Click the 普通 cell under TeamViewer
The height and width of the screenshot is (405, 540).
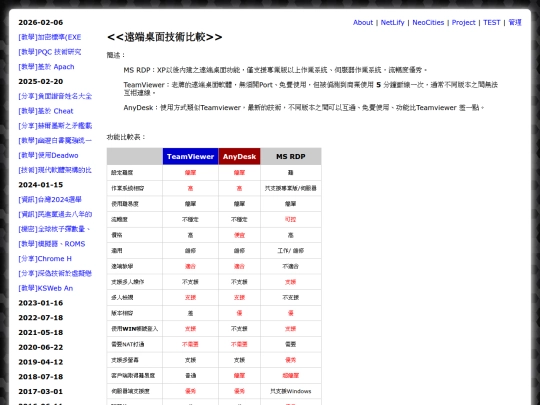190,376
